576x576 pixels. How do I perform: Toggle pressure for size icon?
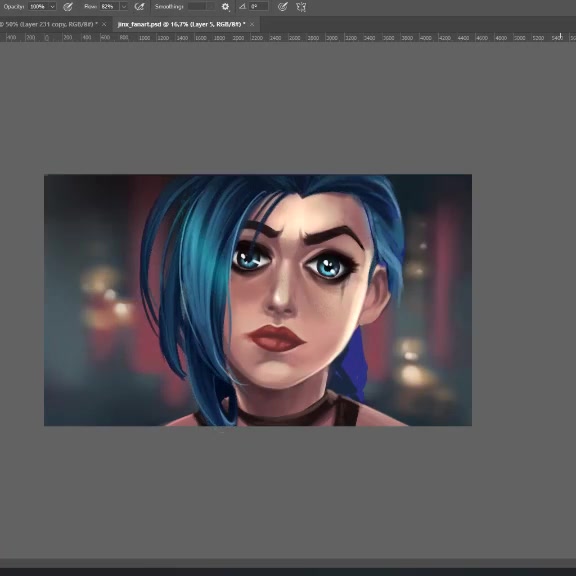point(282,7)
